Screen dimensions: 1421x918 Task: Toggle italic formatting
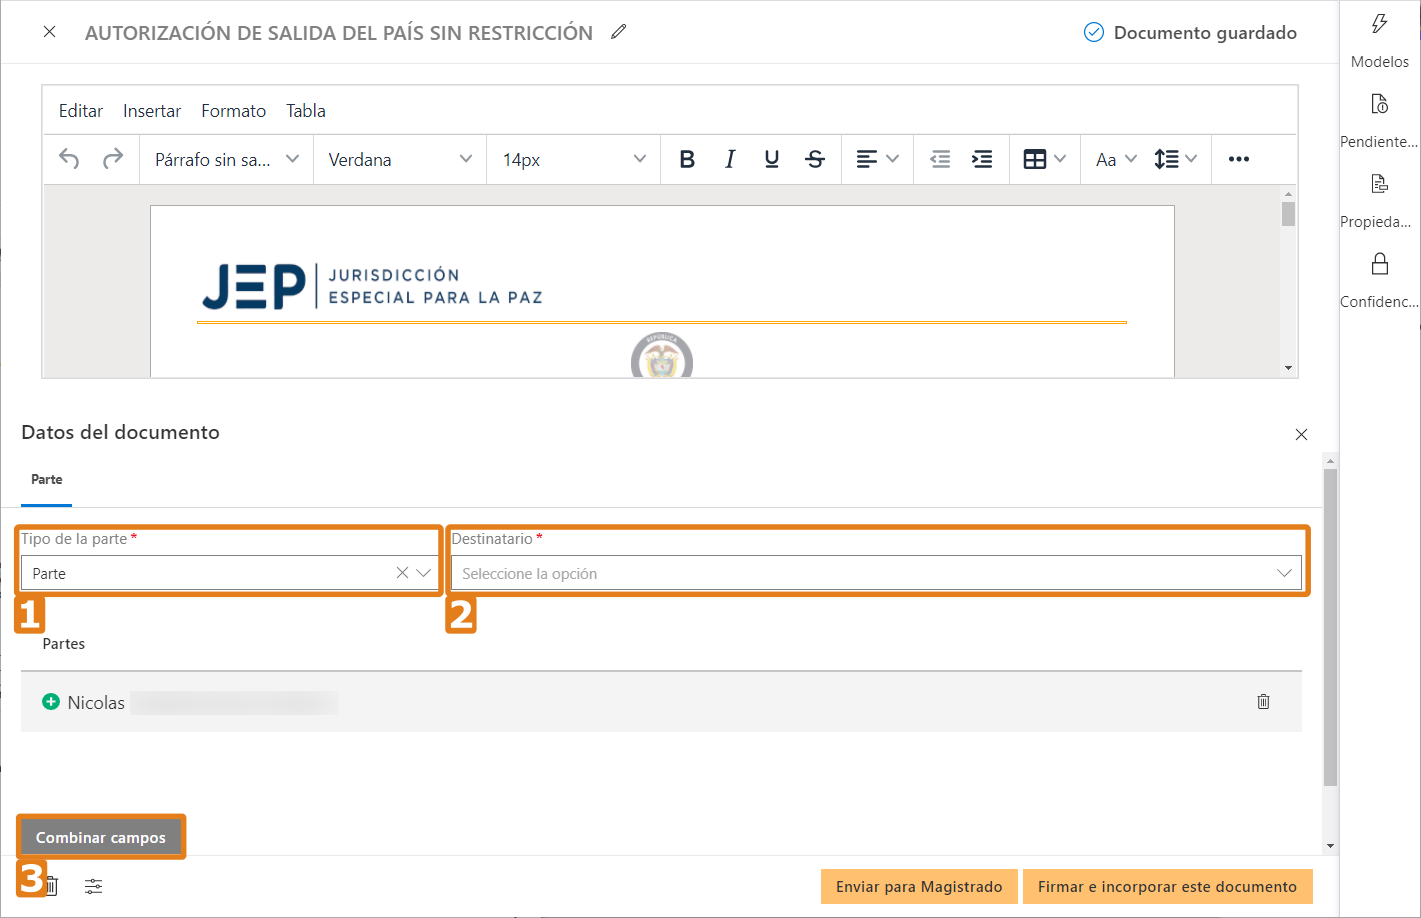tap(730, 159)
